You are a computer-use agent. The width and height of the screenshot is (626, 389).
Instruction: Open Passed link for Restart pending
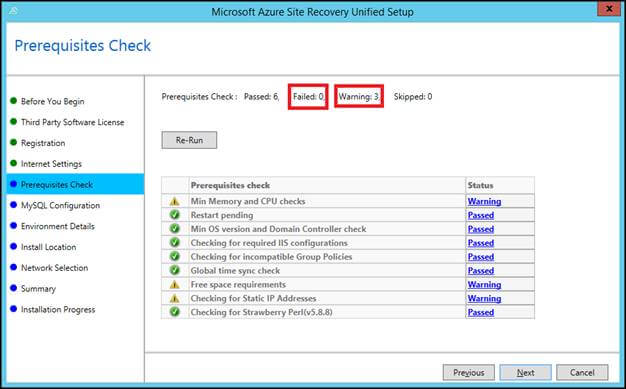[481, 215]
